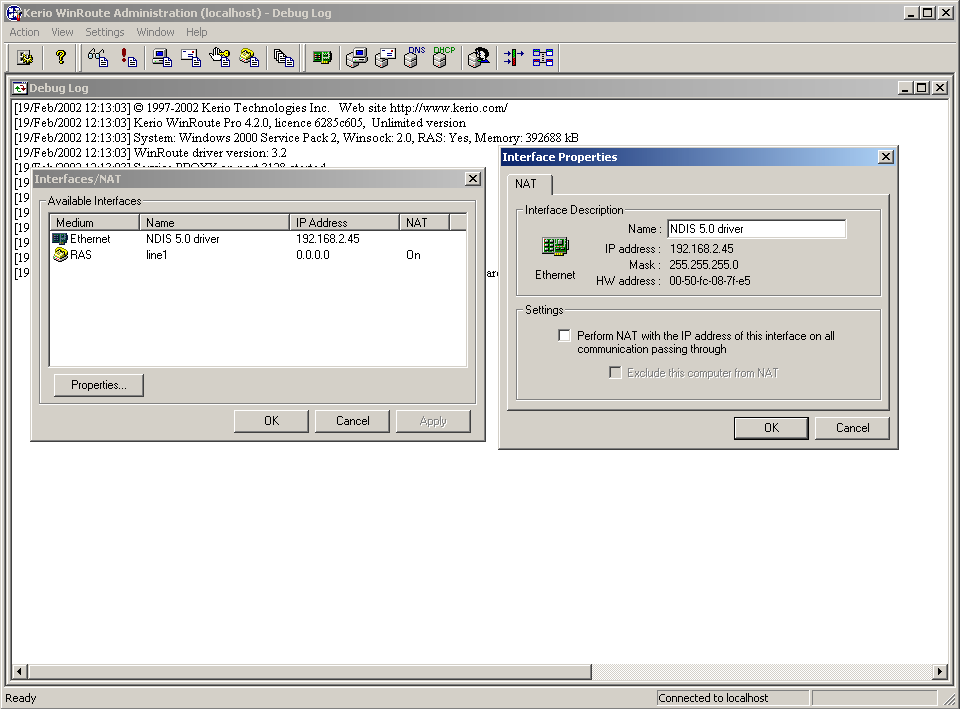The height and width of the screenshot is (709, 960).
Task: Open the port mapping toolbar icon
Action: point(542,58)
